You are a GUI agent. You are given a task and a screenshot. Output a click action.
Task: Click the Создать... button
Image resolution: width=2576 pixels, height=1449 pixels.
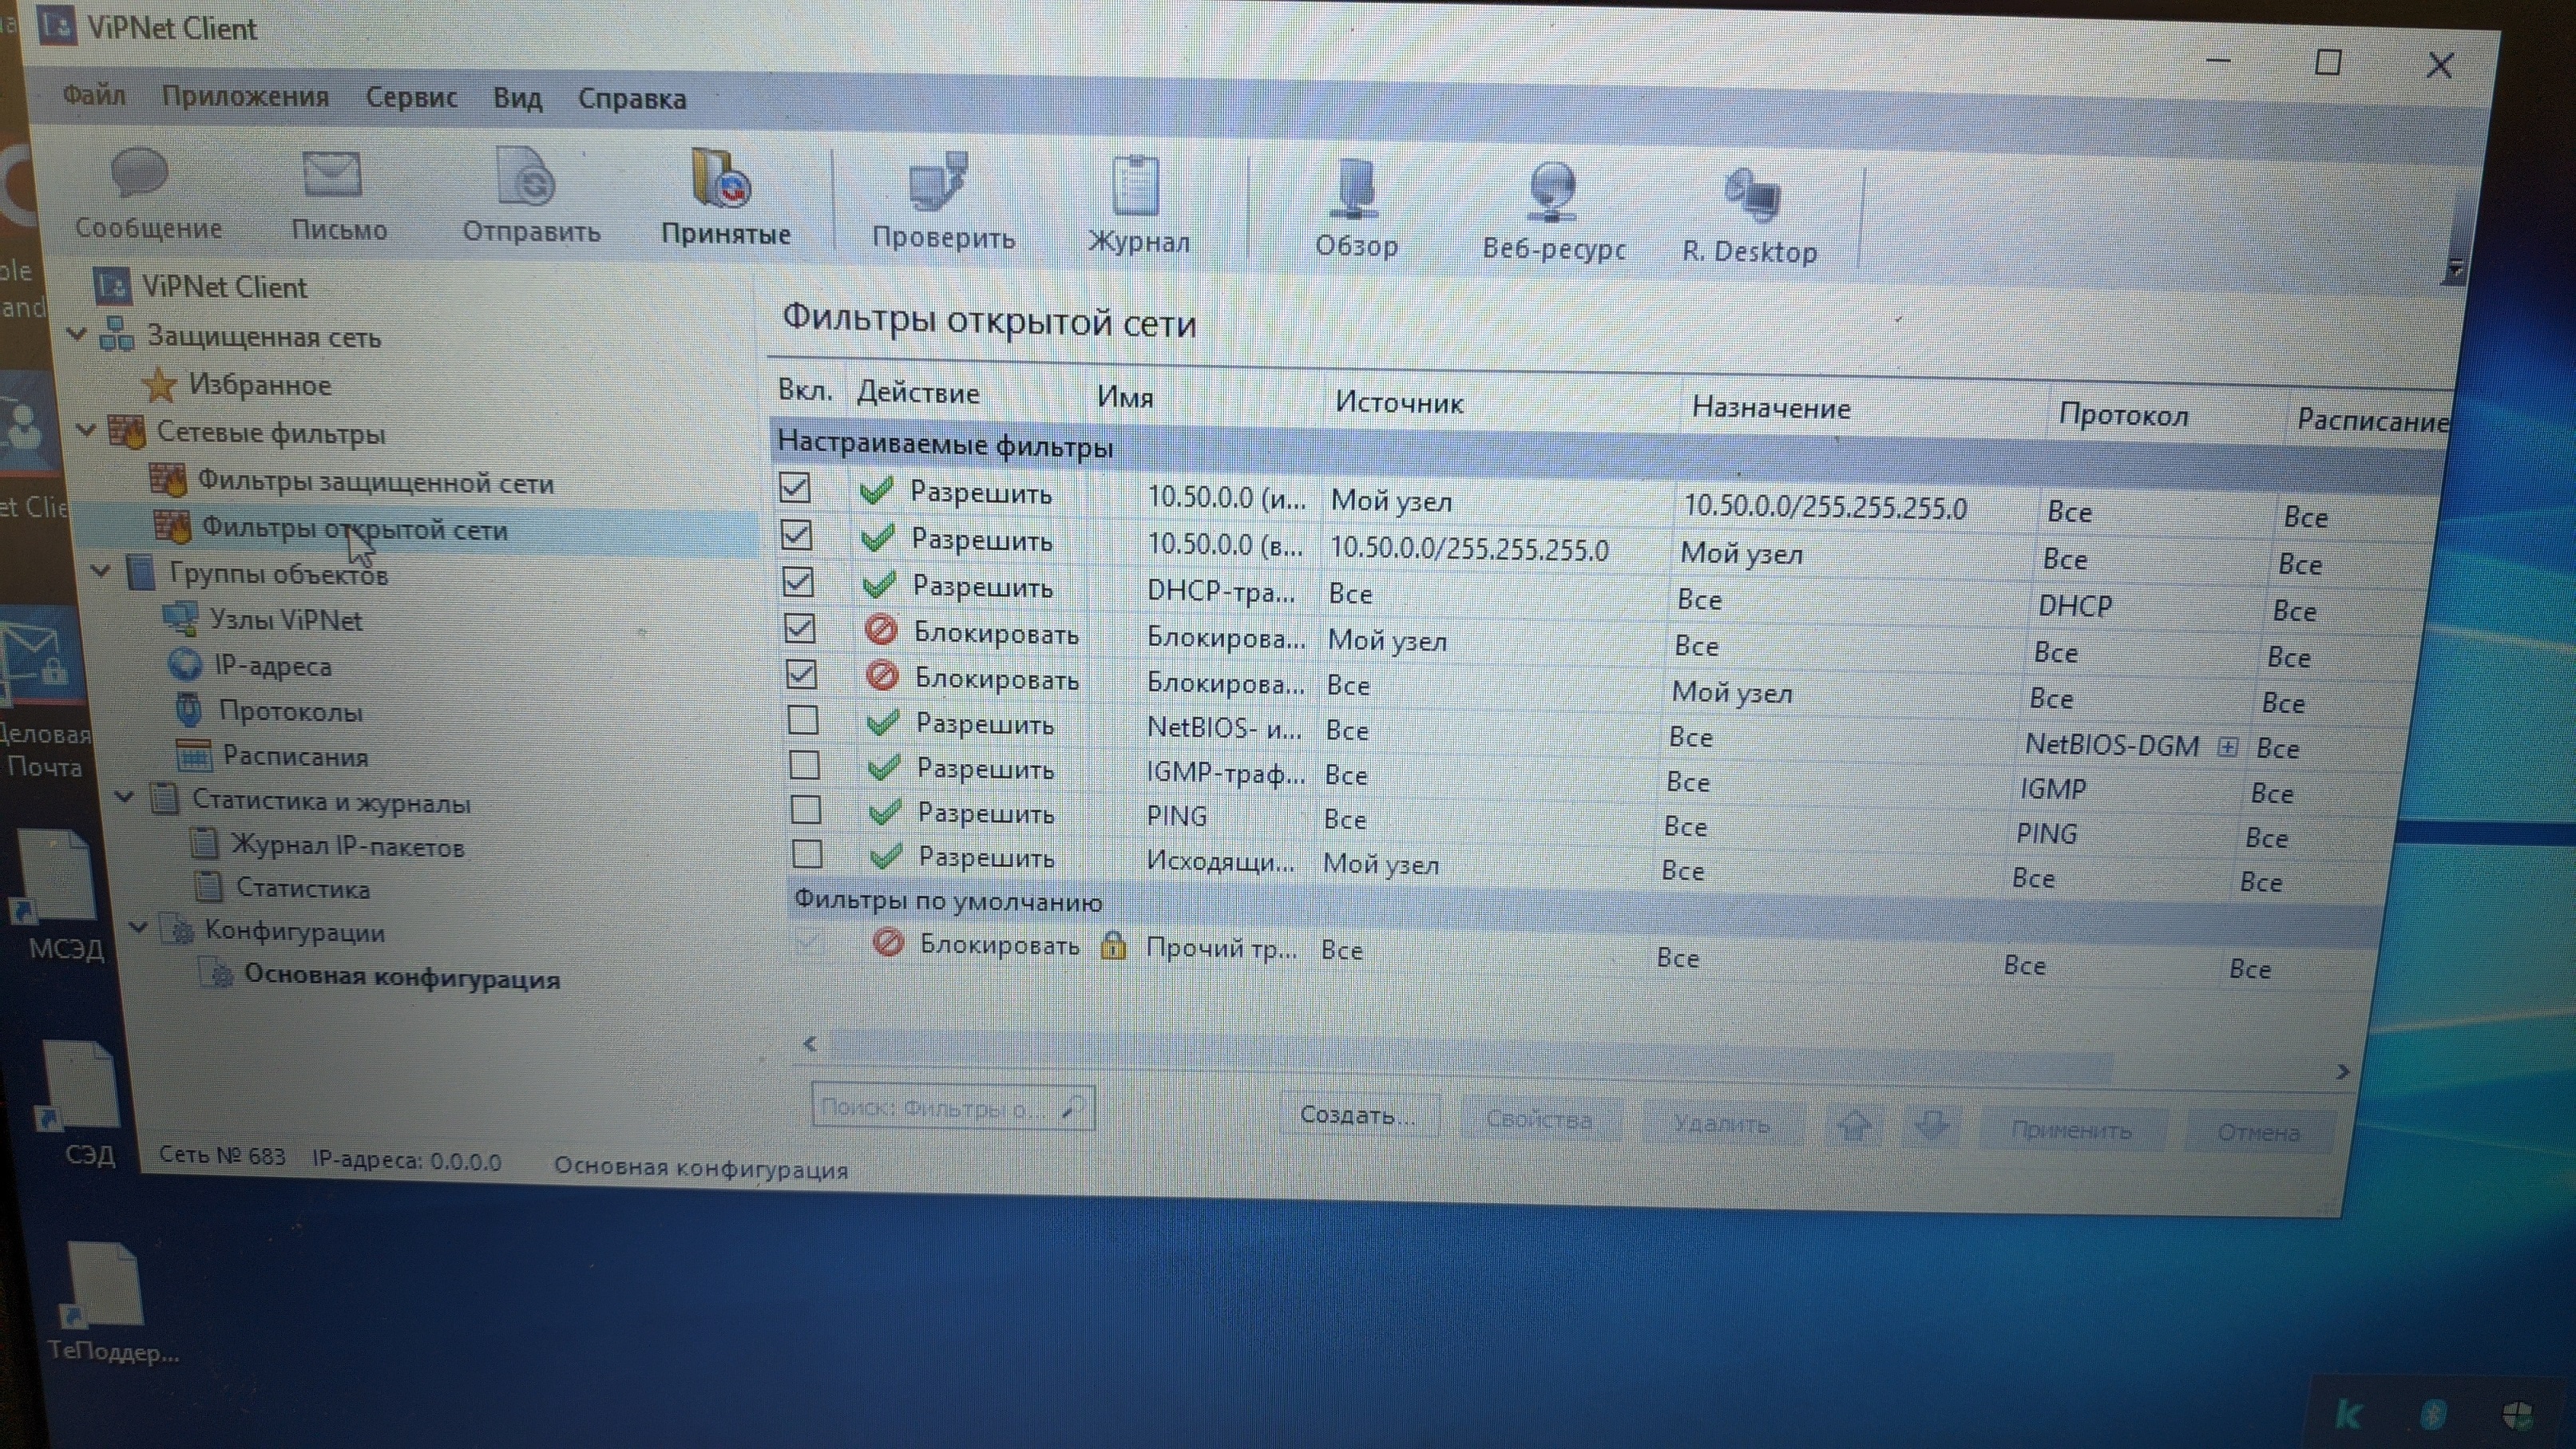1359,1115
